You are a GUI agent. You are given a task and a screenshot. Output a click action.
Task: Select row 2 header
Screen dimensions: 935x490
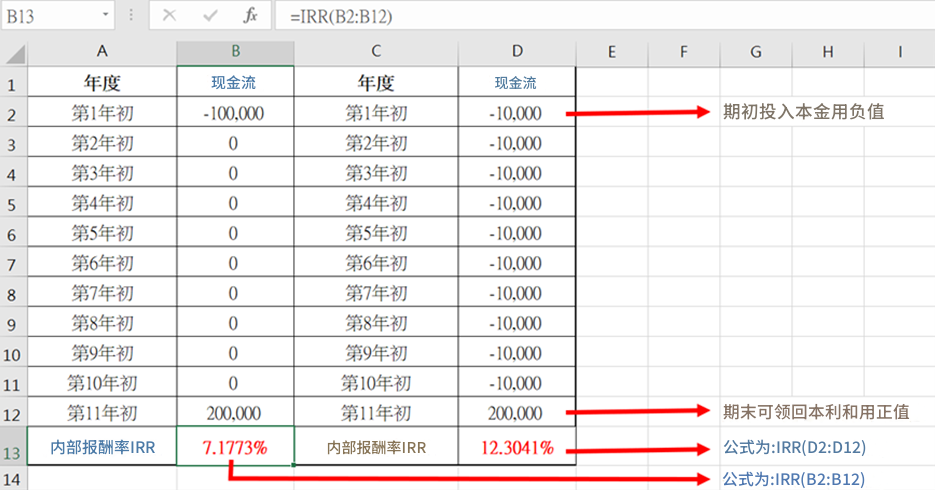(x=13, y=112)
